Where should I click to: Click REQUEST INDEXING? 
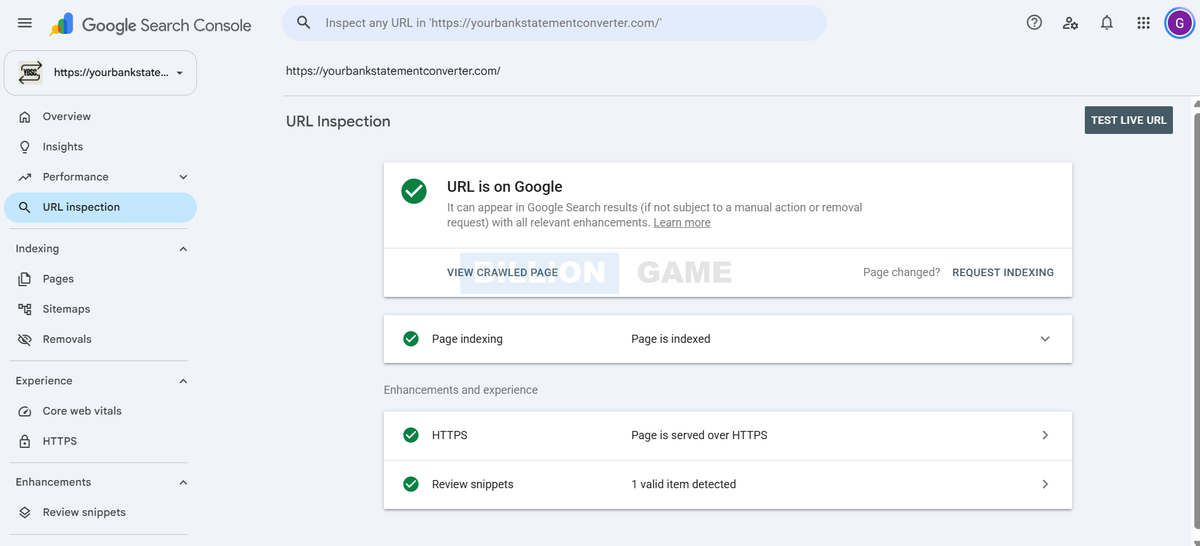(1003, 272)
